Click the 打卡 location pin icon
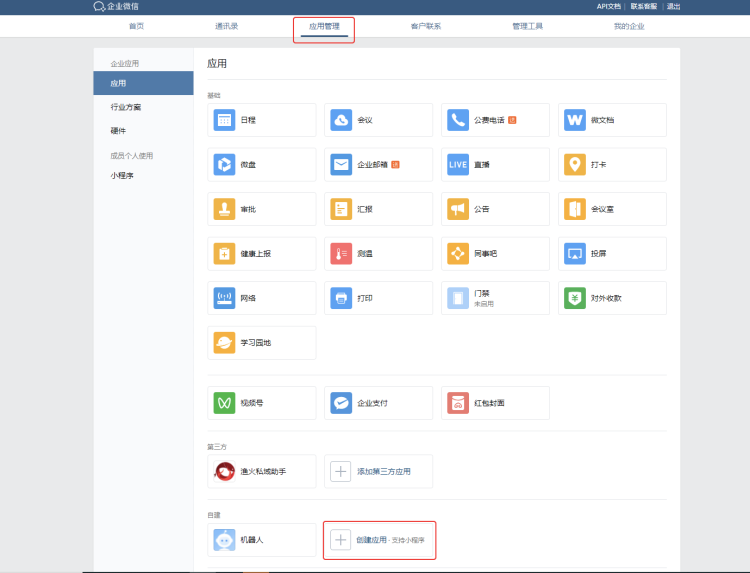Viewport: 750px width, 573px height. (x=575, y=165)
